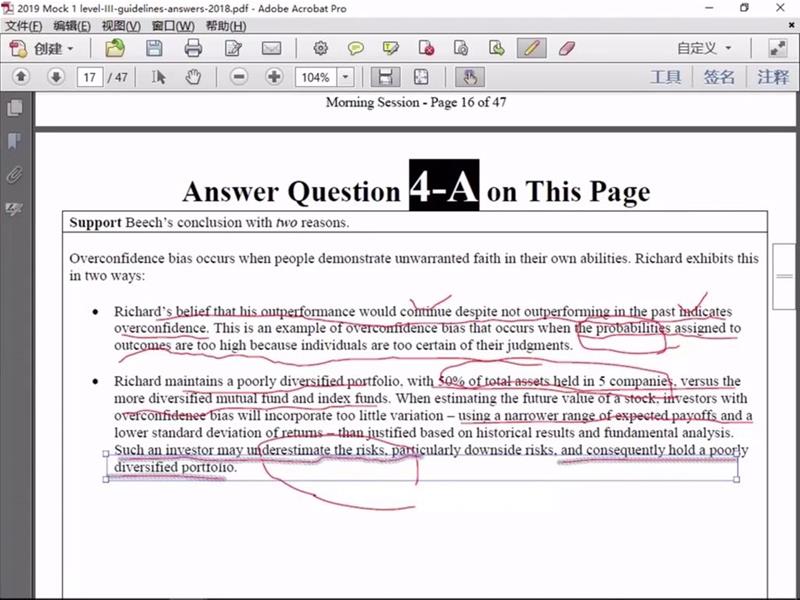Toggle the touch mode hand icon
The image size is (800, 600).
(469, 77)
